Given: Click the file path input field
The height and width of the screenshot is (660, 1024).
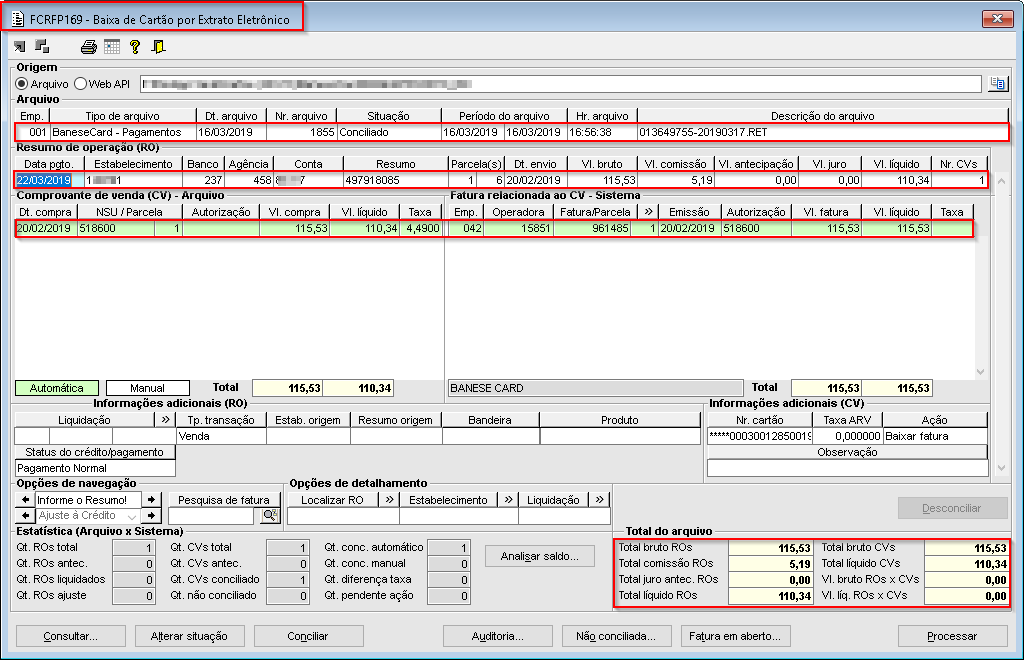Looking at the screenshot, I should [561, 84].
